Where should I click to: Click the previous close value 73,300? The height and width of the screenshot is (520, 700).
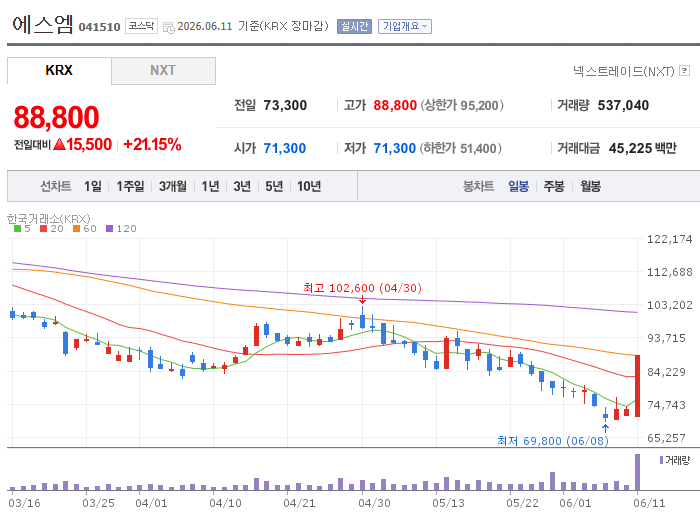point(285,105)
